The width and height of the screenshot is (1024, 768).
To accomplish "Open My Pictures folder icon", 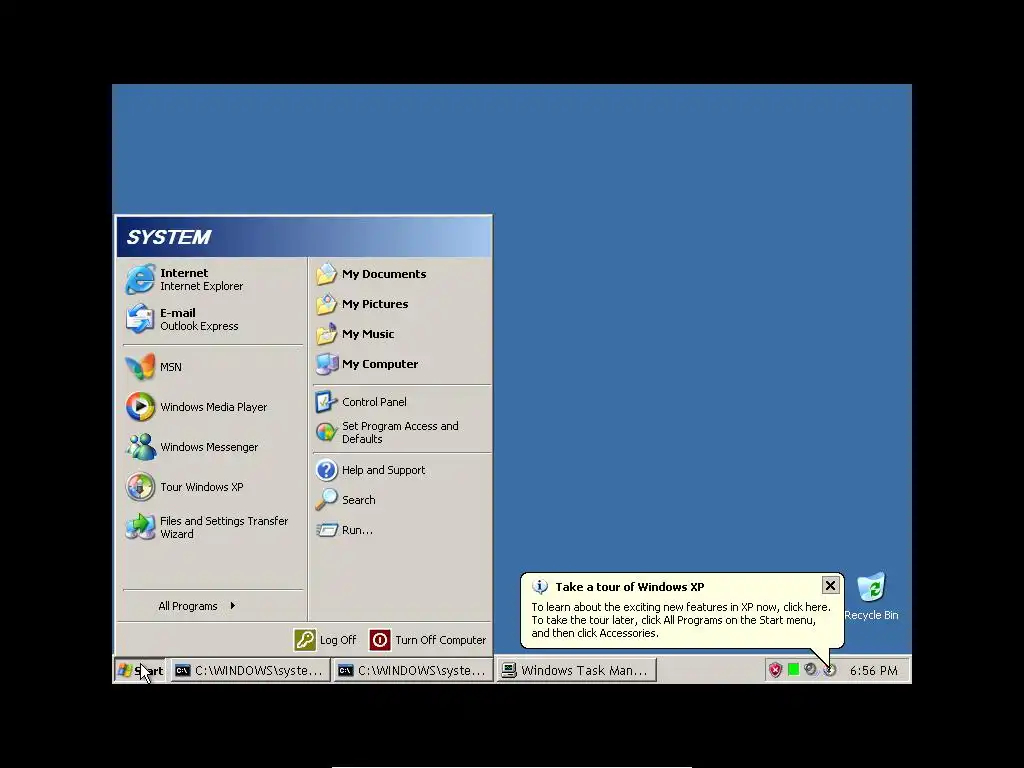I will [x=327, y=304].
